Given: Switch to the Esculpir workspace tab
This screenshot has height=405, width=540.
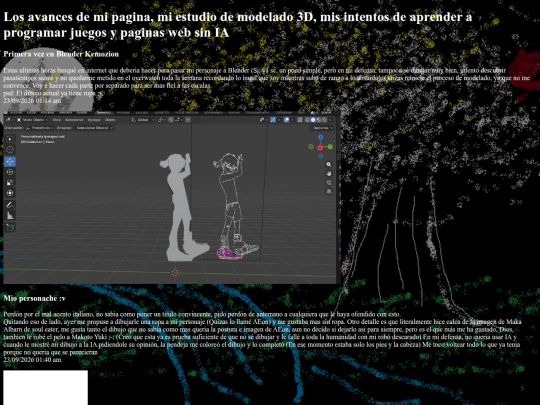Looking at the screenshot, I should (x=142, y=112).
